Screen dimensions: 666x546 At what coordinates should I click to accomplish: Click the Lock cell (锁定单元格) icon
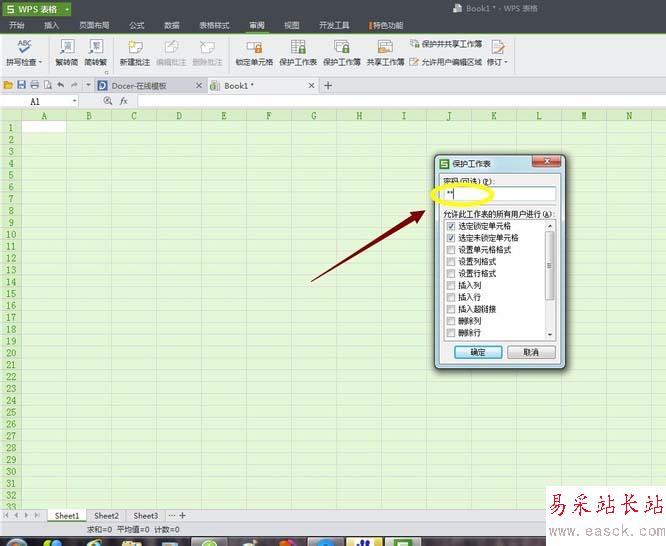254,47
